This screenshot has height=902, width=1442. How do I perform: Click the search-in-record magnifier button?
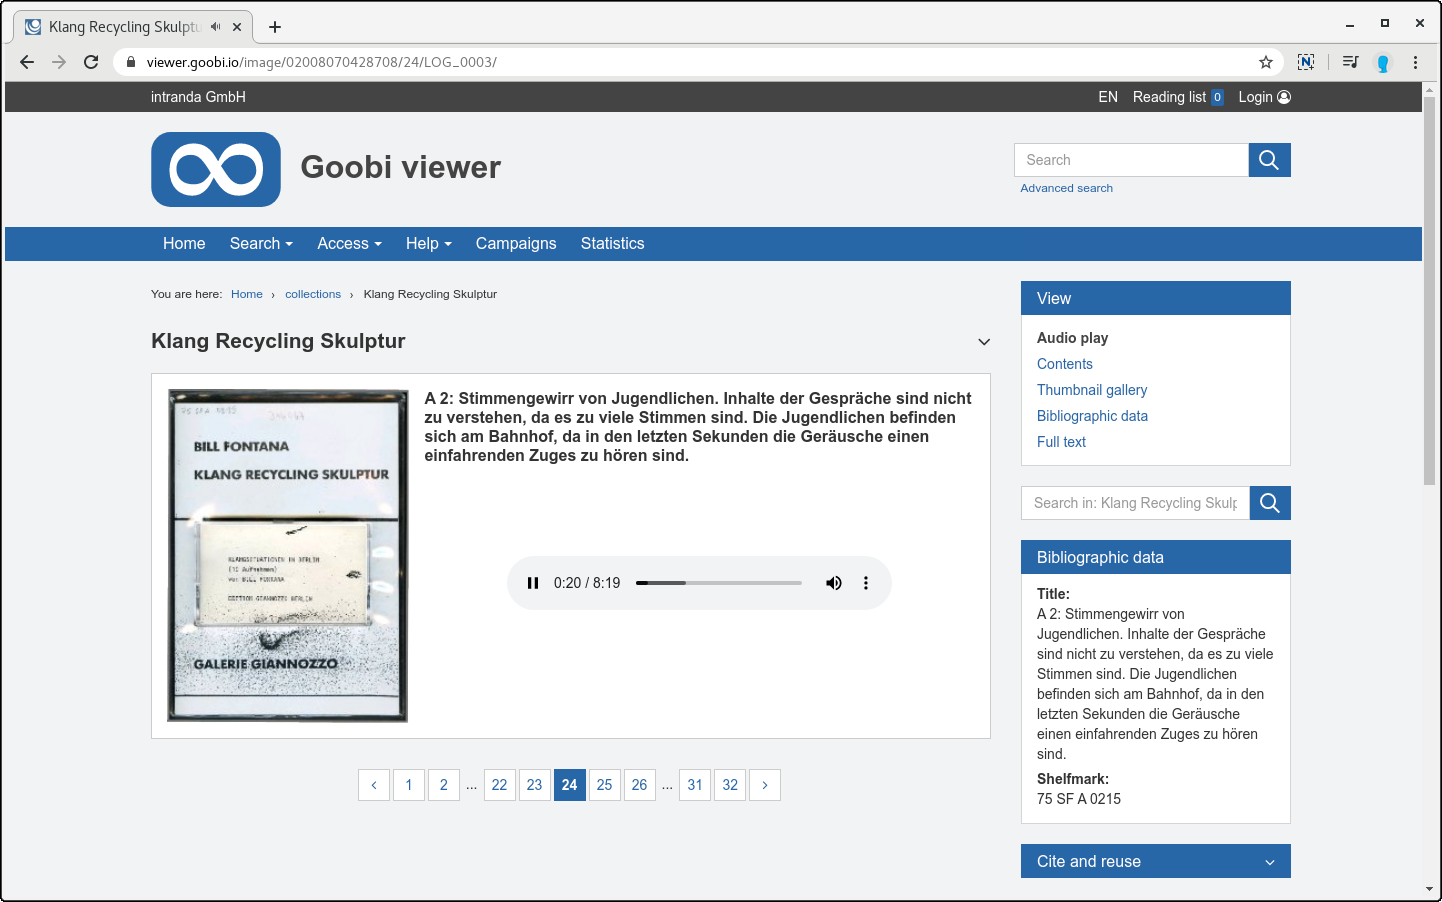click(x=1270, y=503)
